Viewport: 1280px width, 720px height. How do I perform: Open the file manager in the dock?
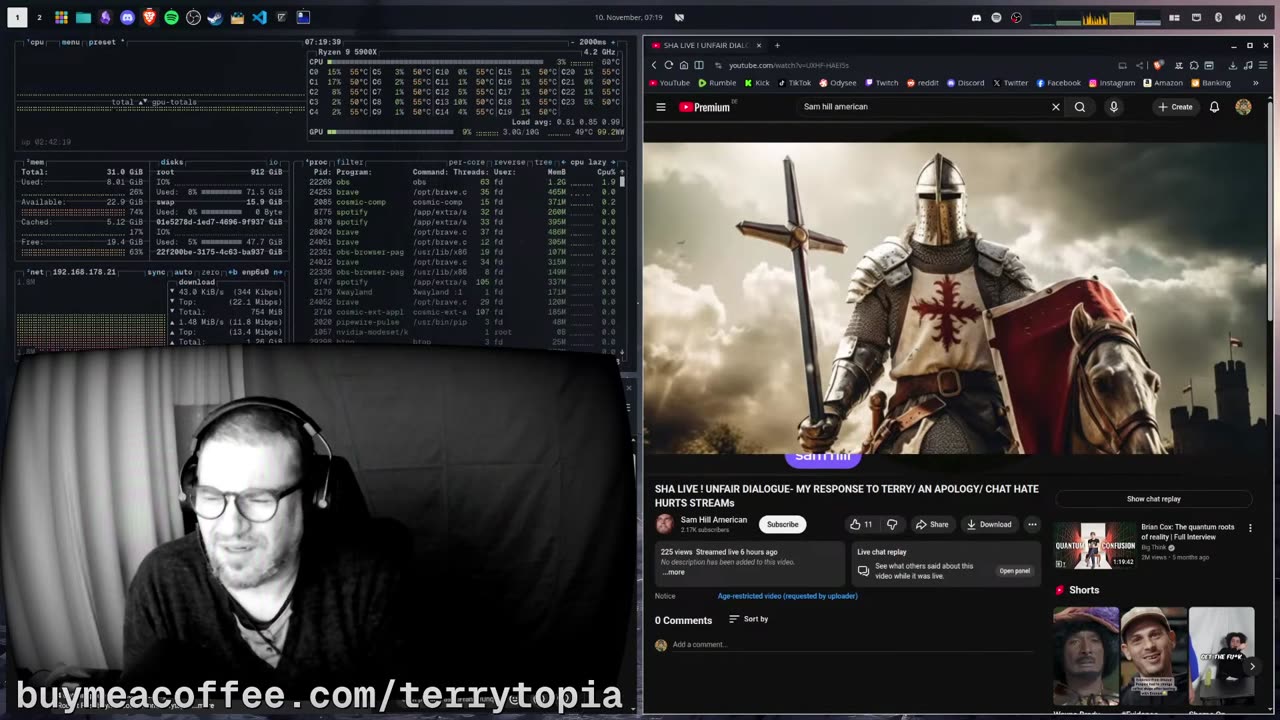click(x=83, y=17)
